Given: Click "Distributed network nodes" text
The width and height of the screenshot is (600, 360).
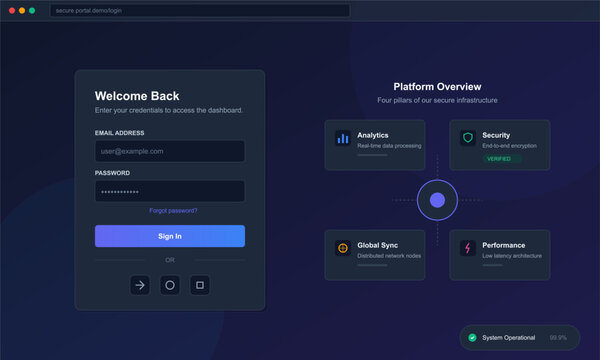Looking at the screenshot, I should click(389, 256).
